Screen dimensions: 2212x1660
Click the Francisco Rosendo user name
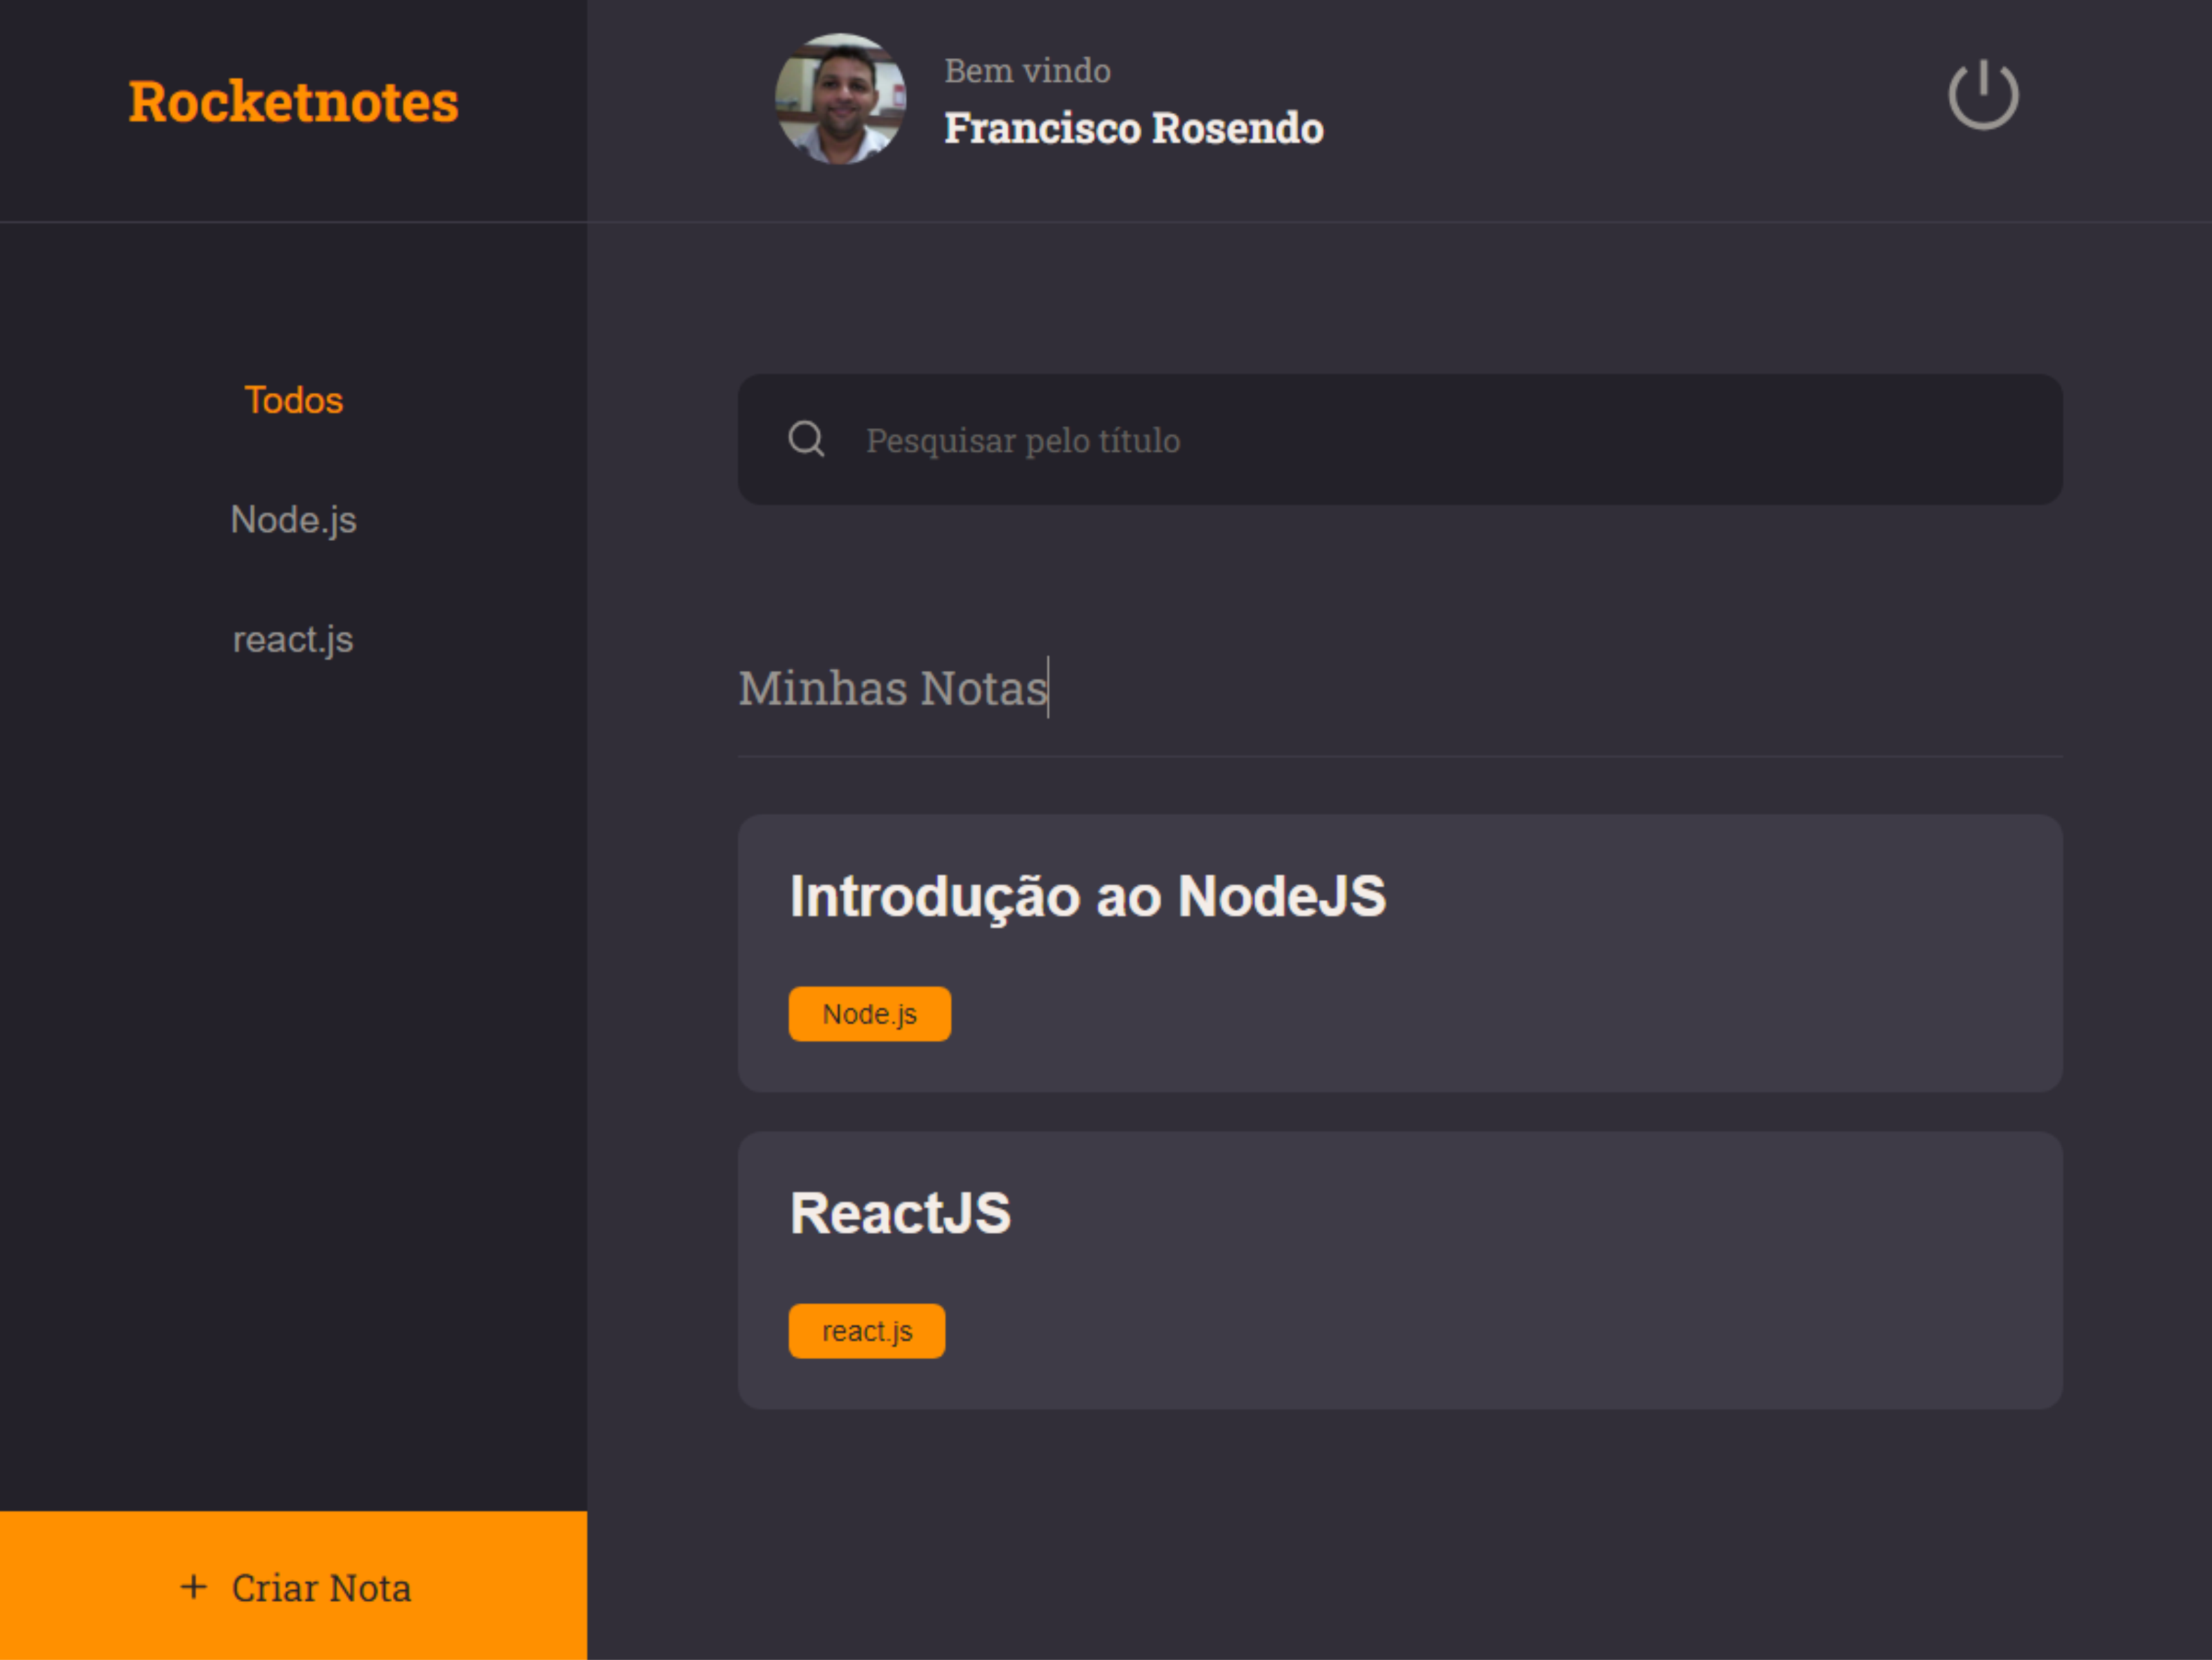[1133, 128]
